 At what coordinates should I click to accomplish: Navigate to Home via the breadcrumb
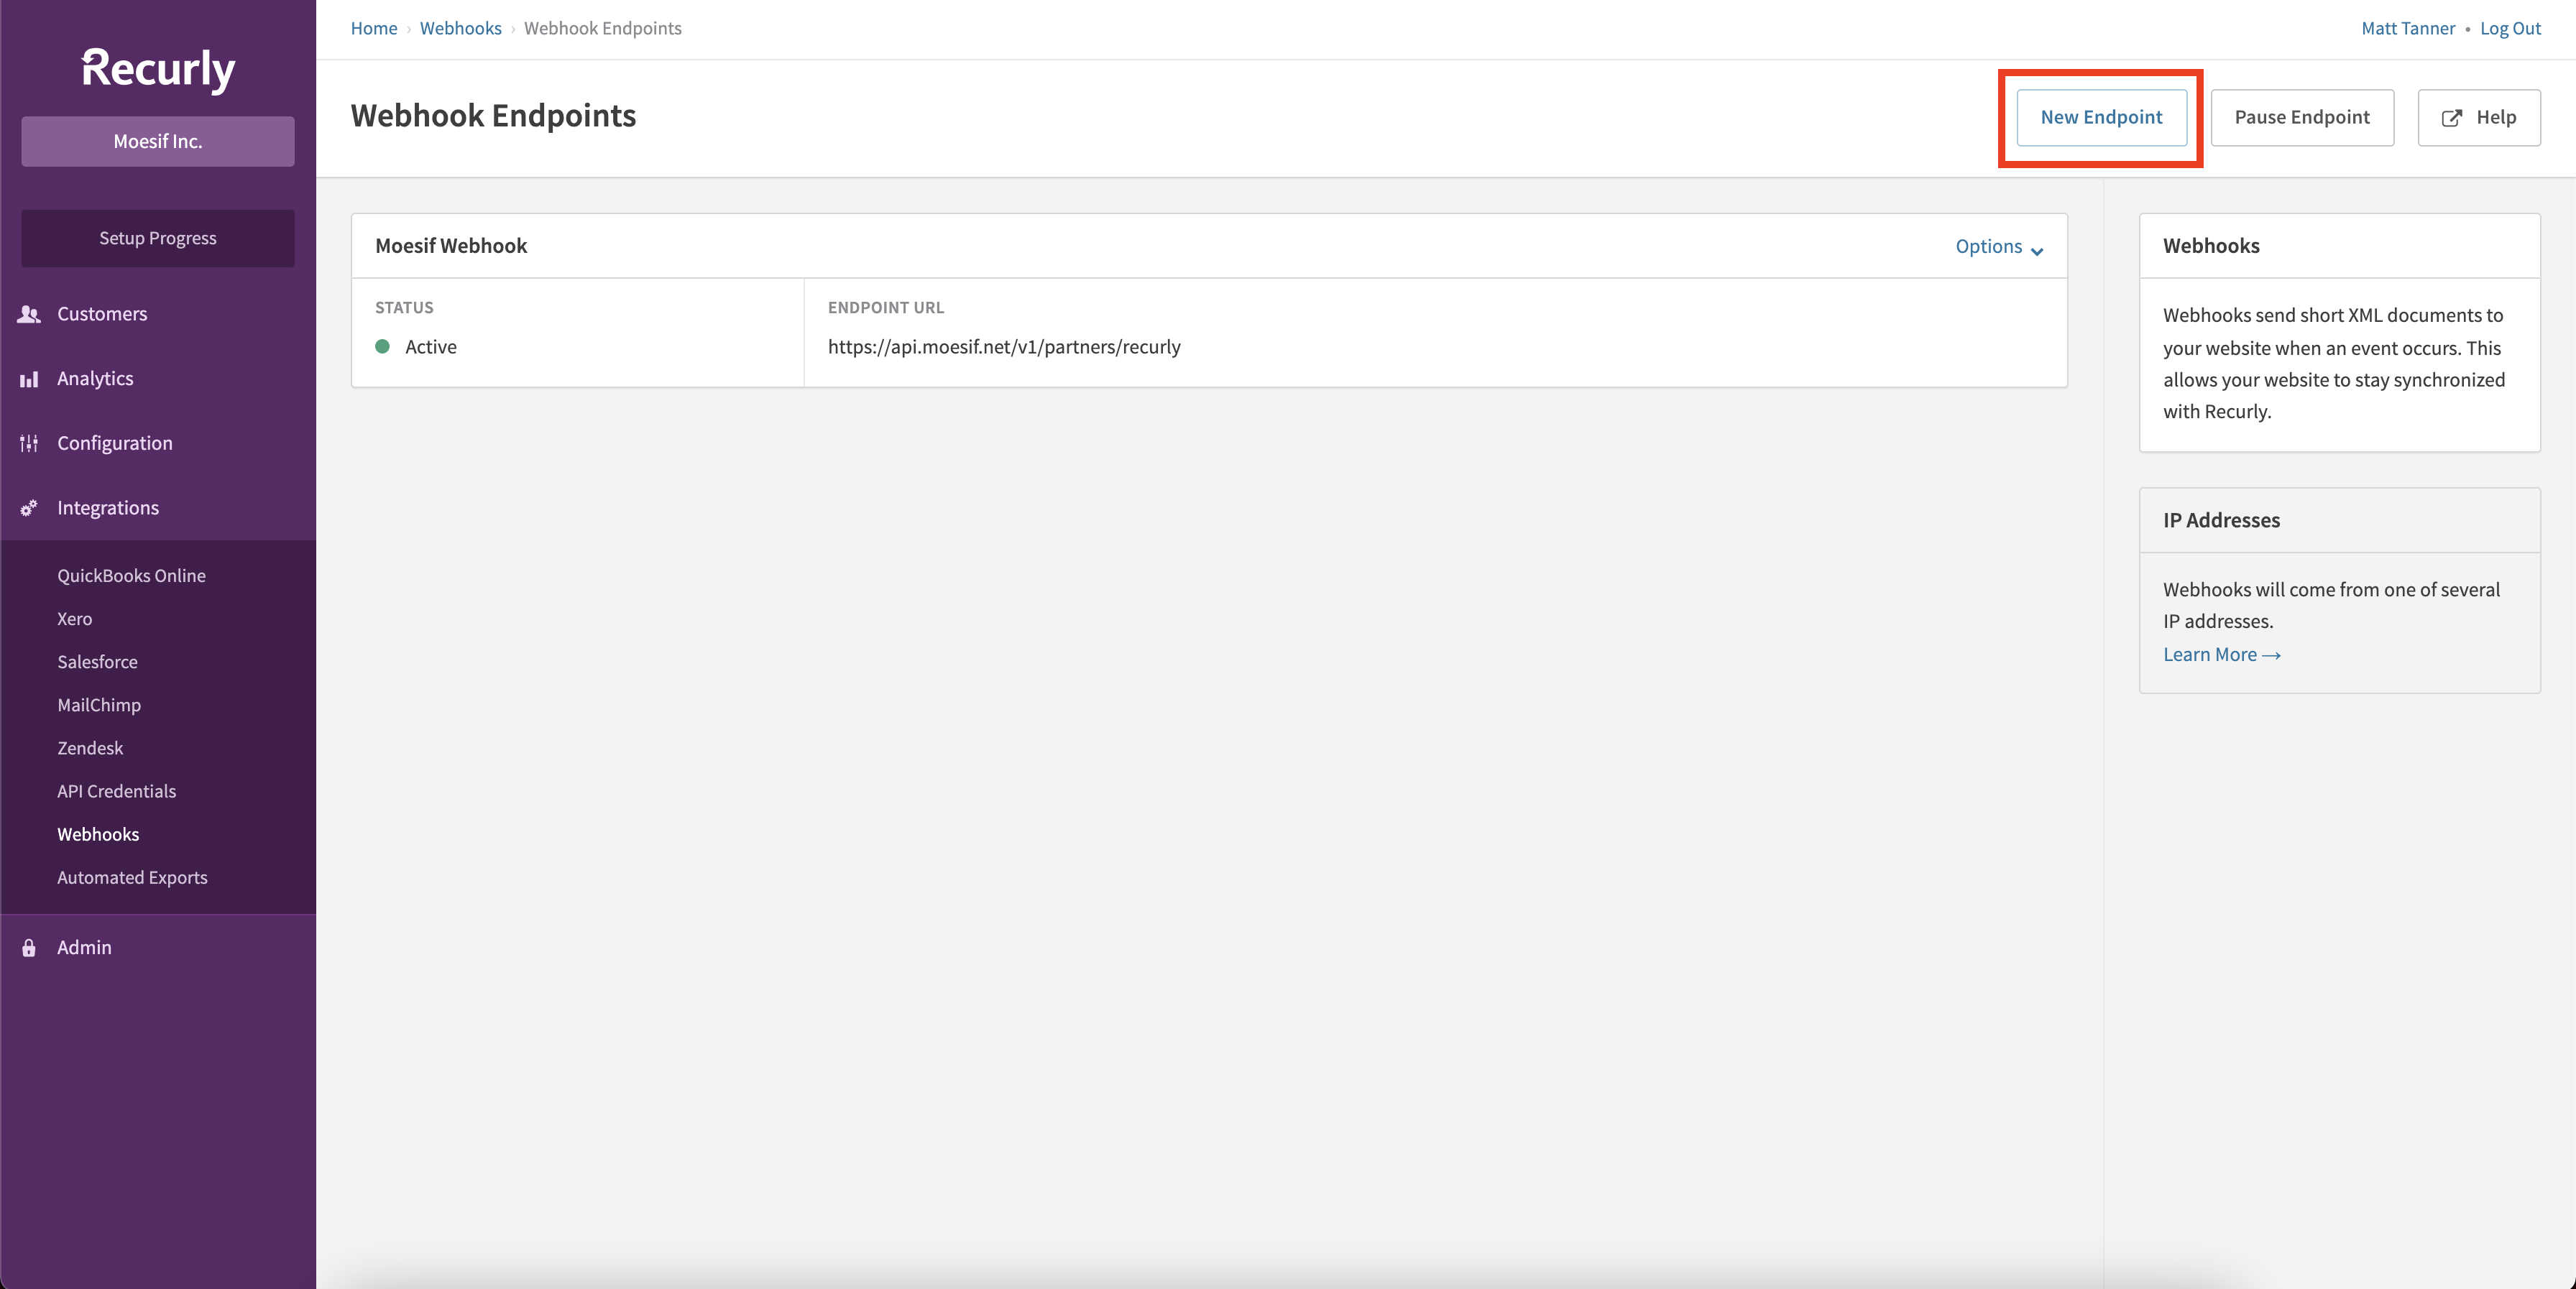(373, 28)
